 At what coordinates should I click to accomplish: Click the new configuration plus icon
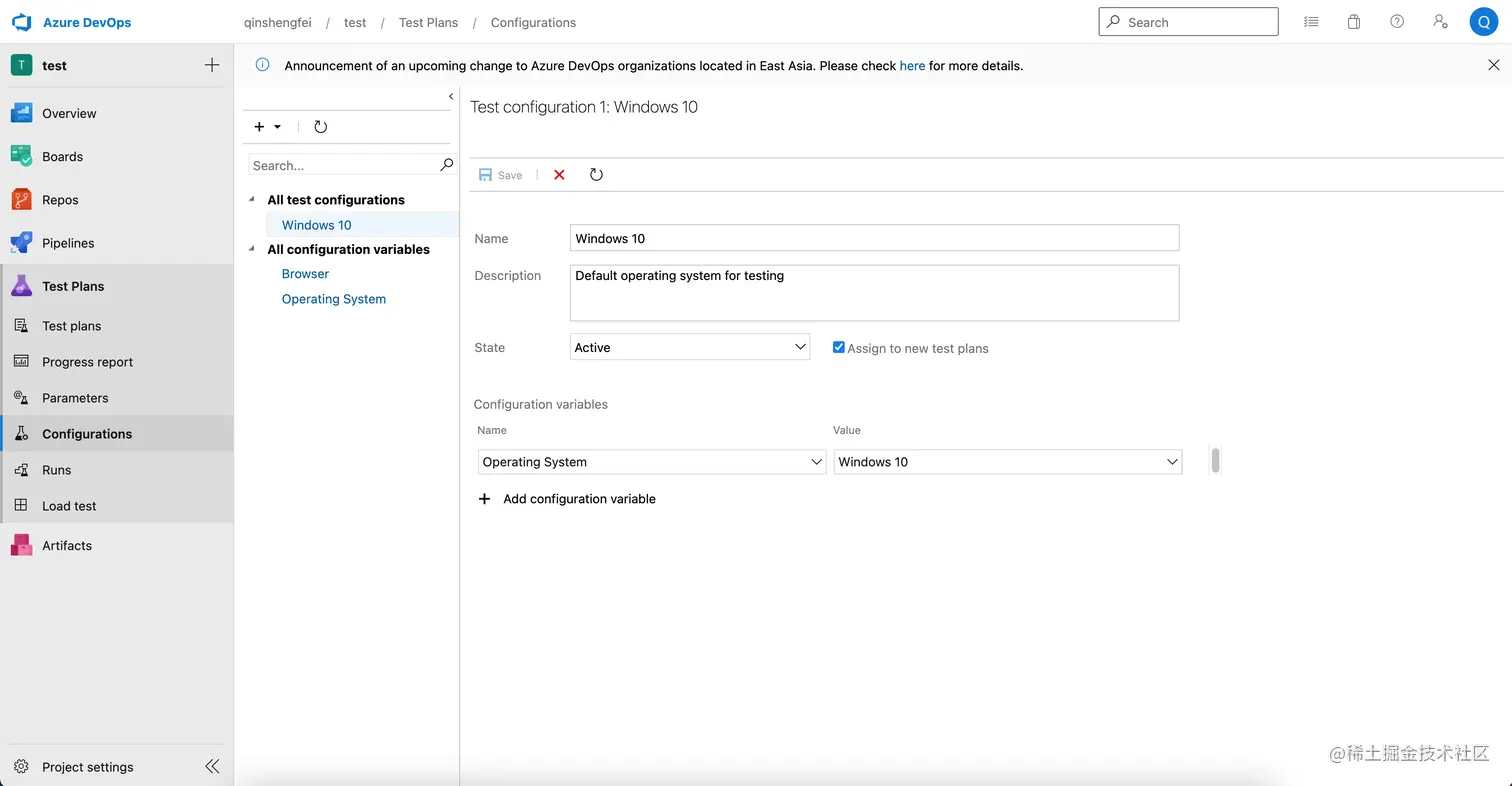coord(260,127)
